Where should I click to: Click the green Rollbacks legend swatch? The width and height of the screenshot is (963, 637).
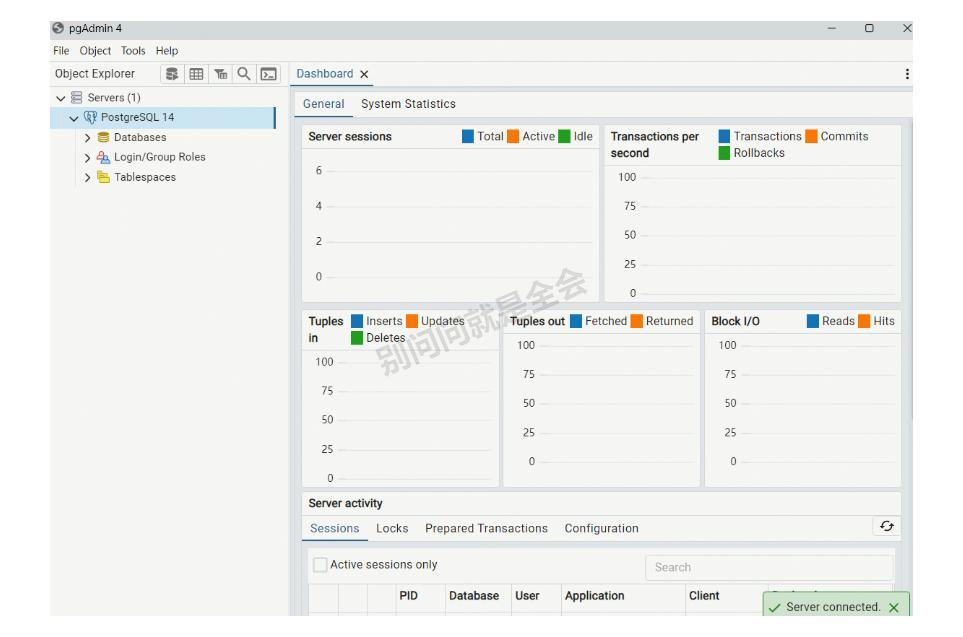(x=724, y=153)
